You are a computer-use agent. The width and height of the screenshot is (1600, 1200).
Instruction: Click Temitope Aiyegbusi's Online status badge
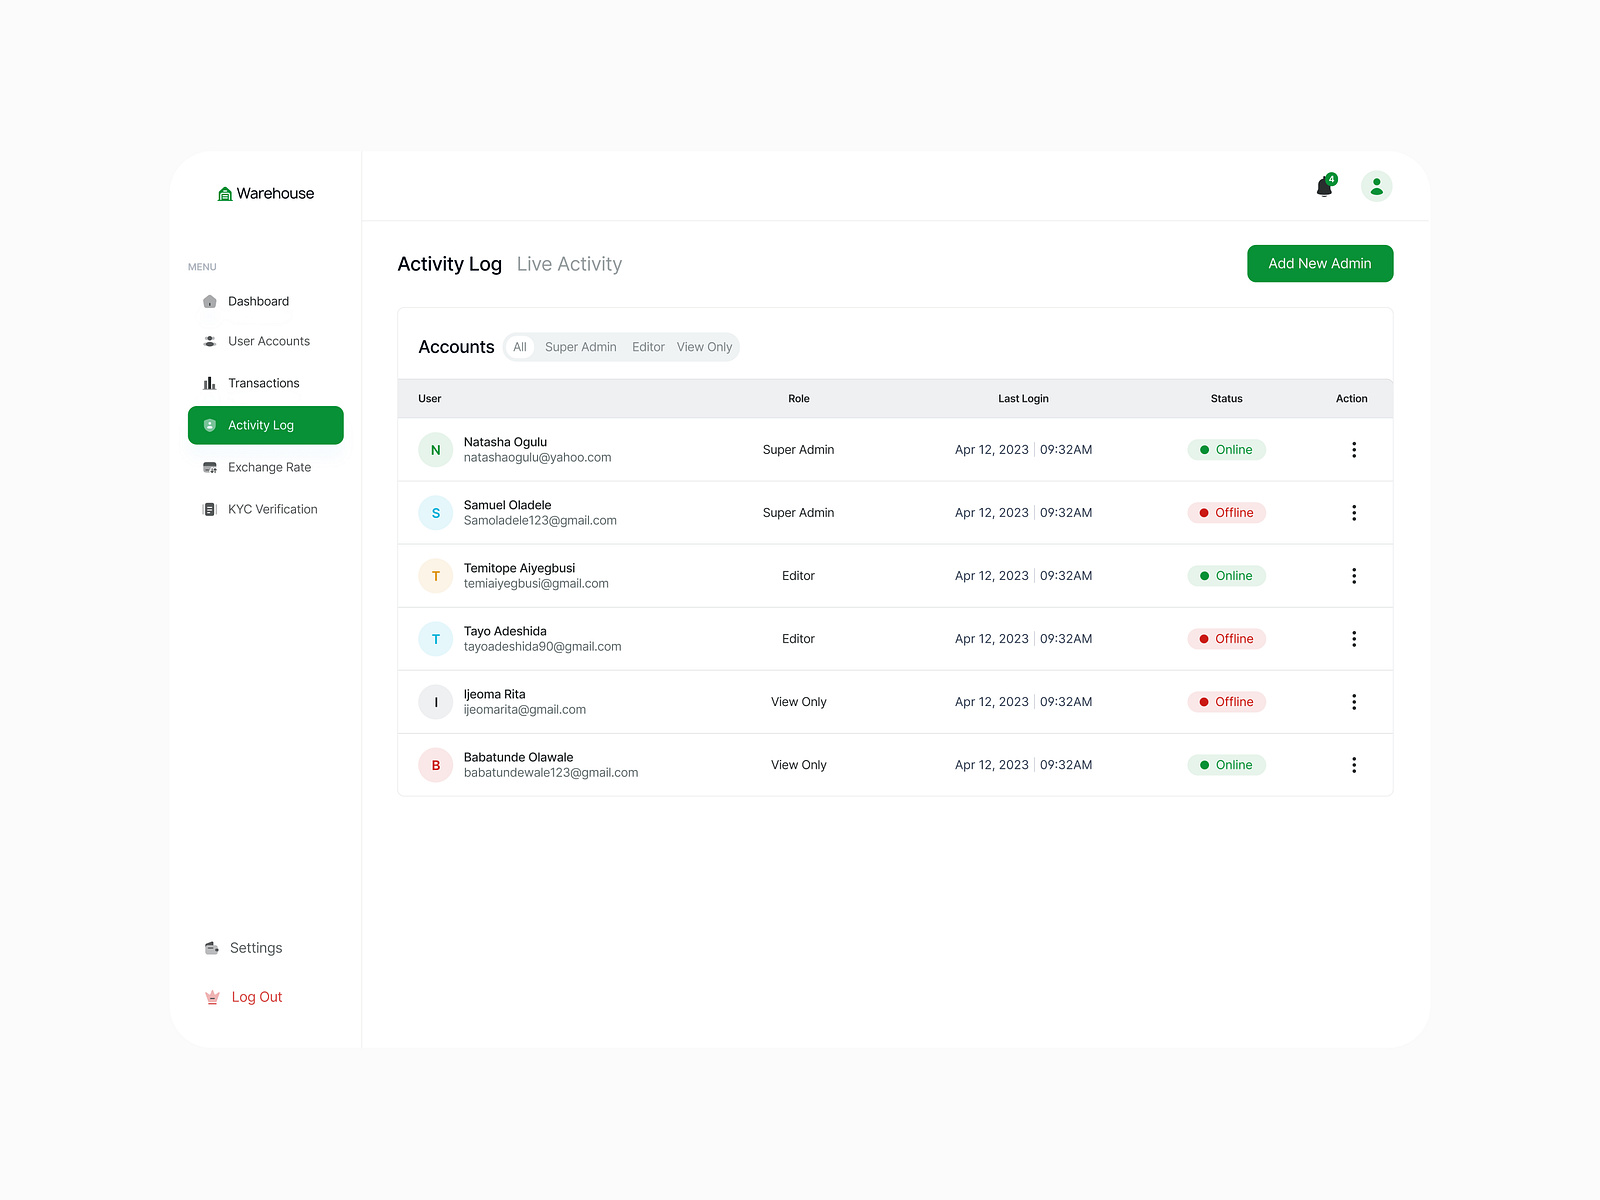[1227, 576]
